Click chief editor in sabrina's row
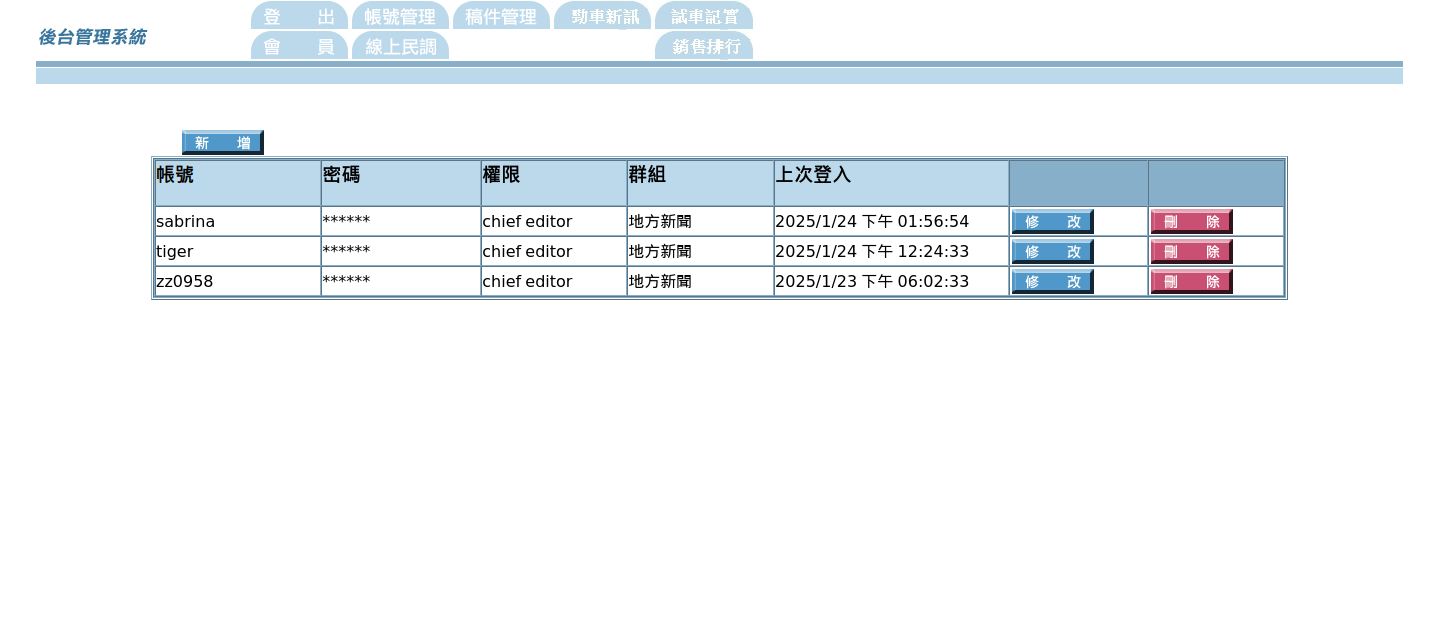Screen dimensions: 1438x626 click(x=527, y=222)
